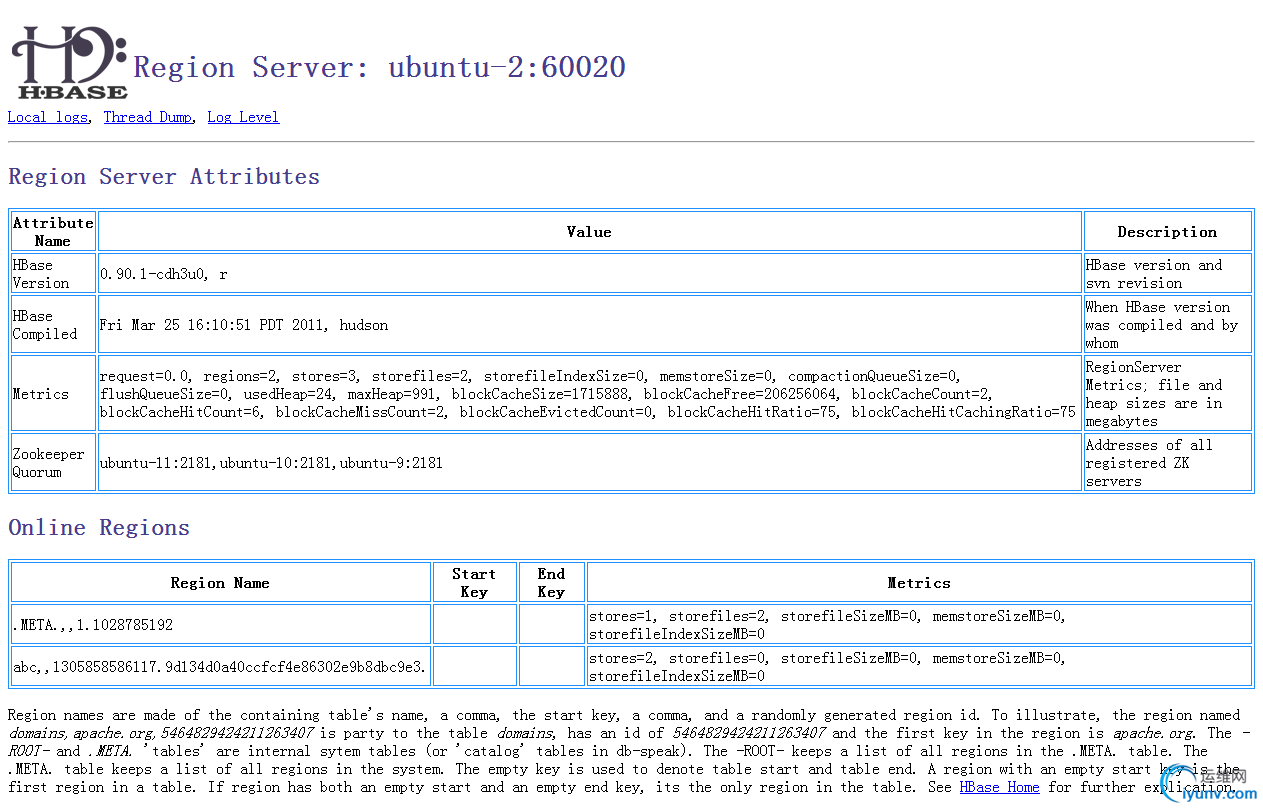1263x810 pixels.
Task: Click the Attribute Name column header
Action: (x=53, y=231)
